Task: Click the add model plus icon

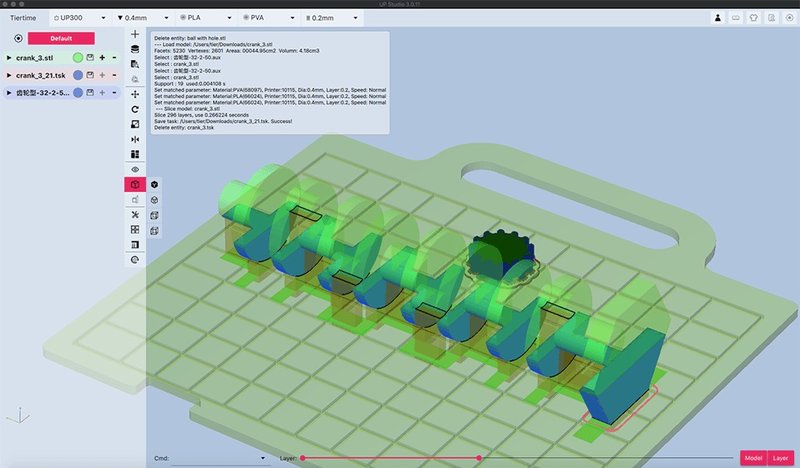Action: pos(135,34)
